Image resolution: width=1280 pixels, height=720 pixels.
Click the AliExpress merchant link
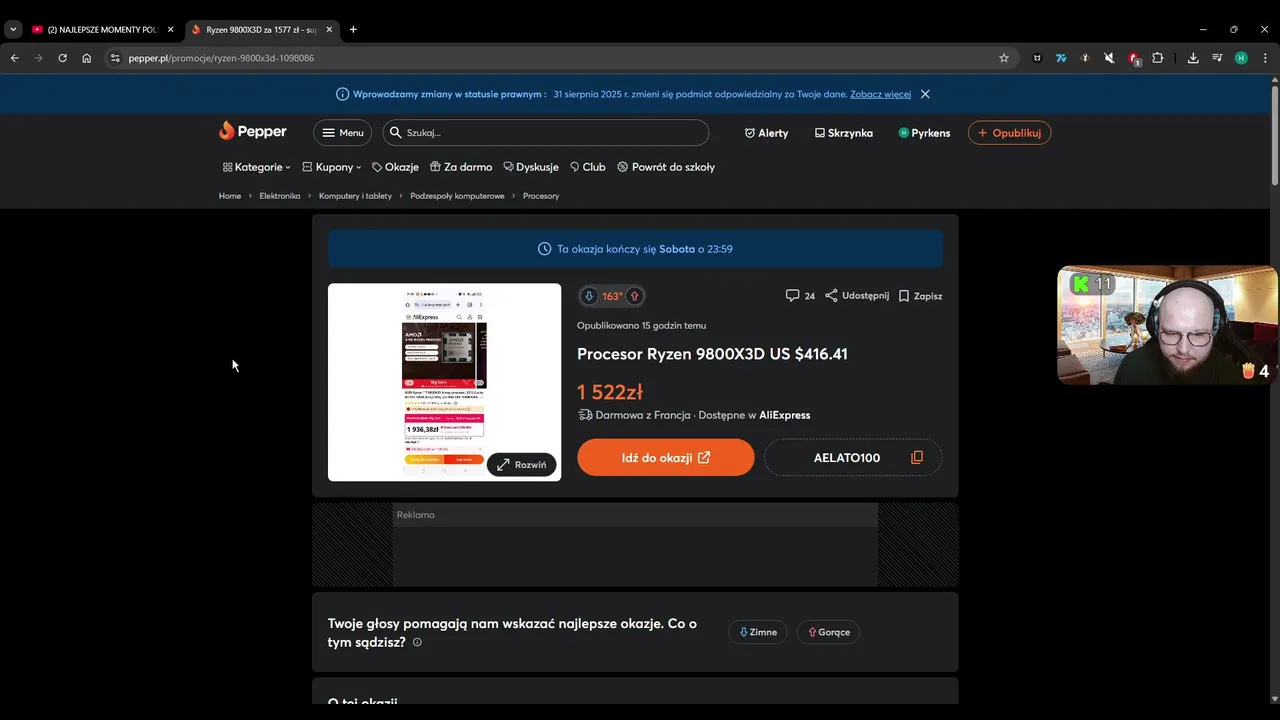pyautogui.click(x=785, y=415)
